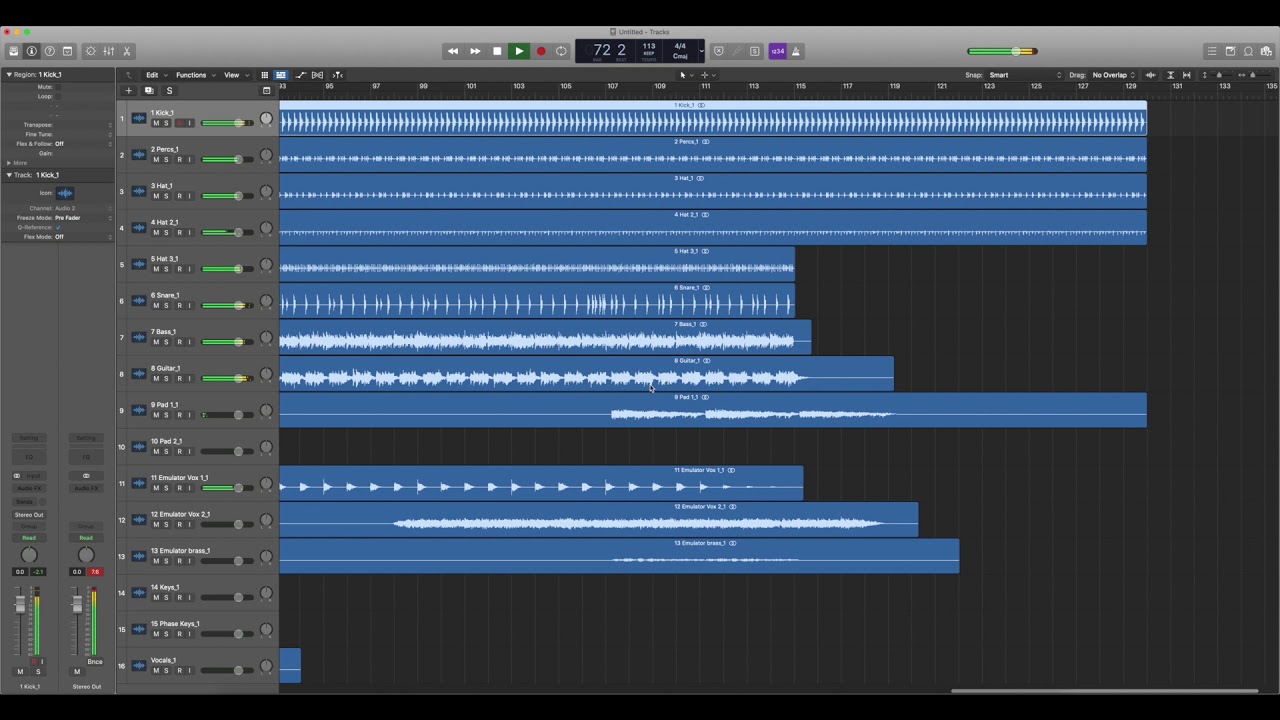Image resolution: width=1280 pixels, height=720 pixels.
Task: Stop playback
Action: point(497,51)
